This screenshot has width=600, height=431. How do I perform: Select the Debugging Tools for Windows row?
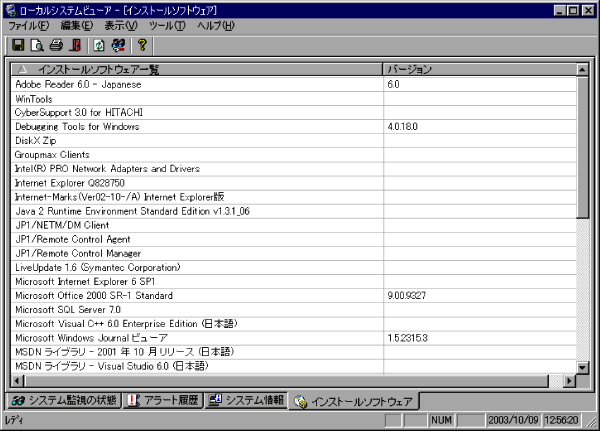[294, 127]
